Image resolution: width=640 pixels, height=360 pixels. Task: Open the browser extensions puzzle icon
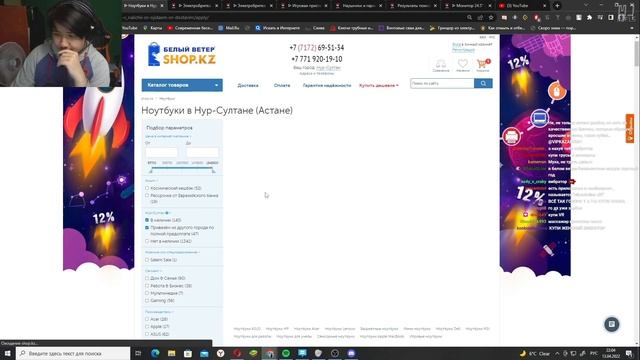pyautogui.click(x=589, y=18)
